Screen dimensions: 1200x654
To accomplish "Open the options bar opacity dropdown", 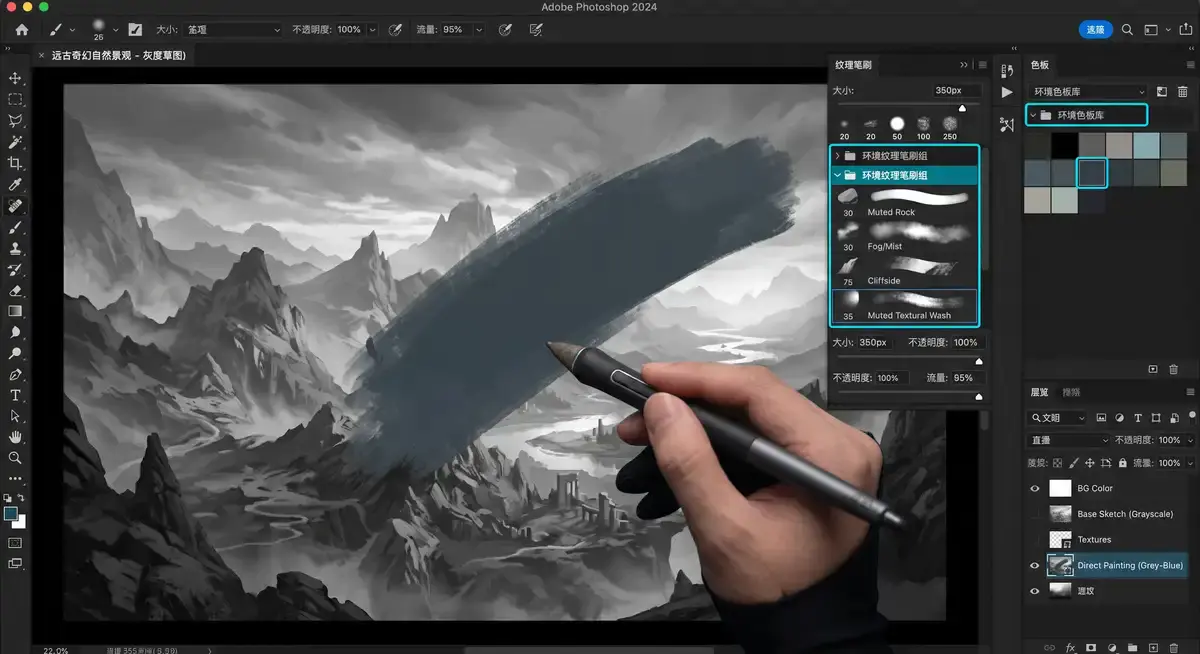I will click(373, 30).
